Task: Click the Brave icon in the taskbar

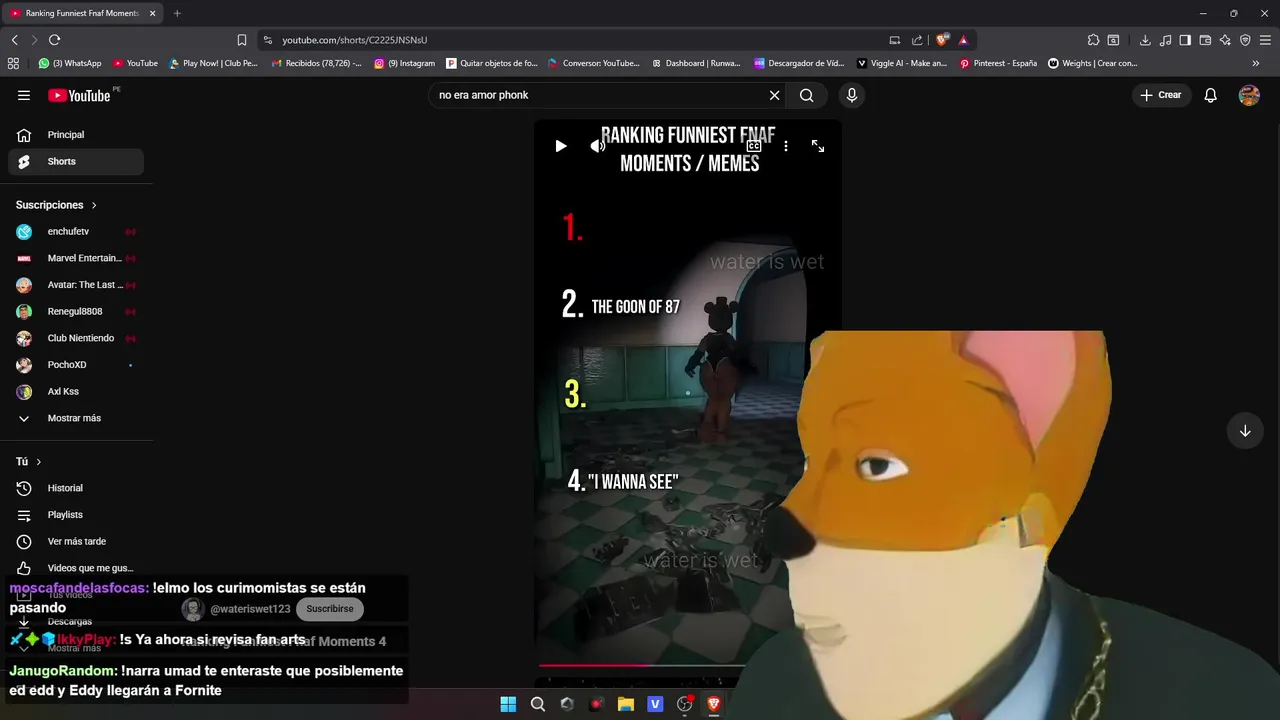Action: click(x=714, y=704)
